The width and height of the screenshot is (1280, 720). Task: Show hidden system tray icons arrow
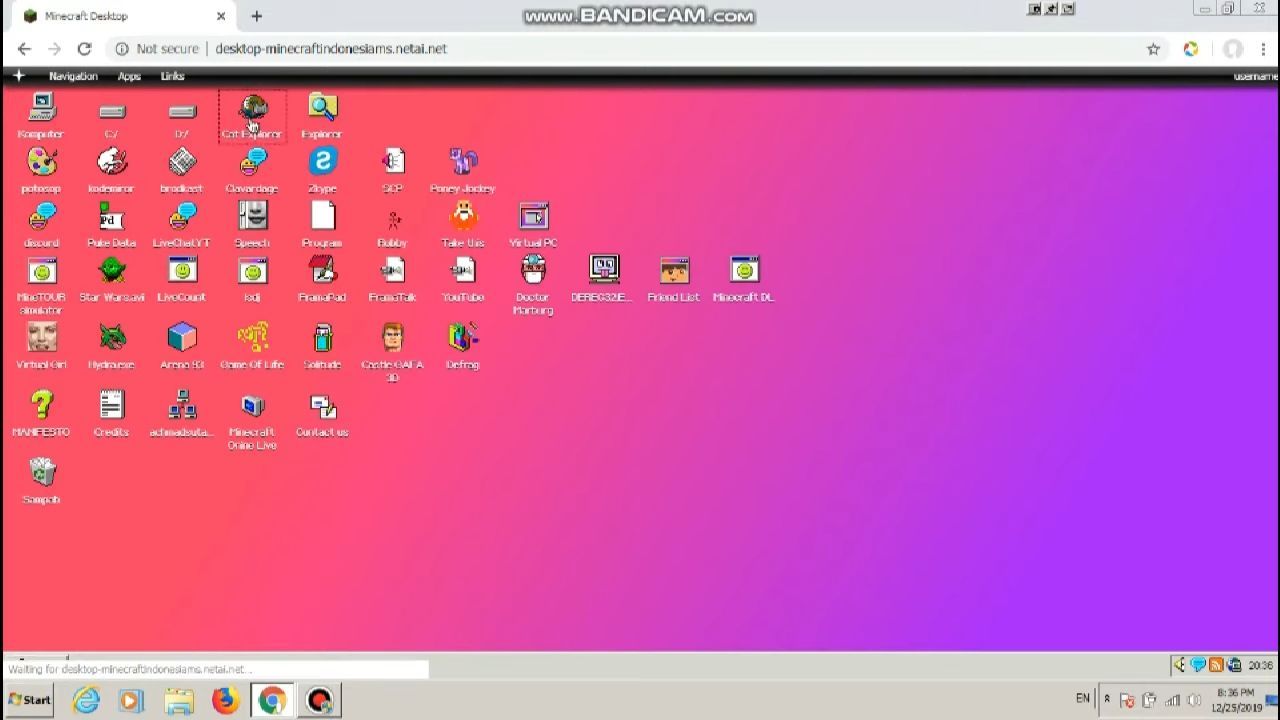pyautogui.click(x=1106, y=699)
